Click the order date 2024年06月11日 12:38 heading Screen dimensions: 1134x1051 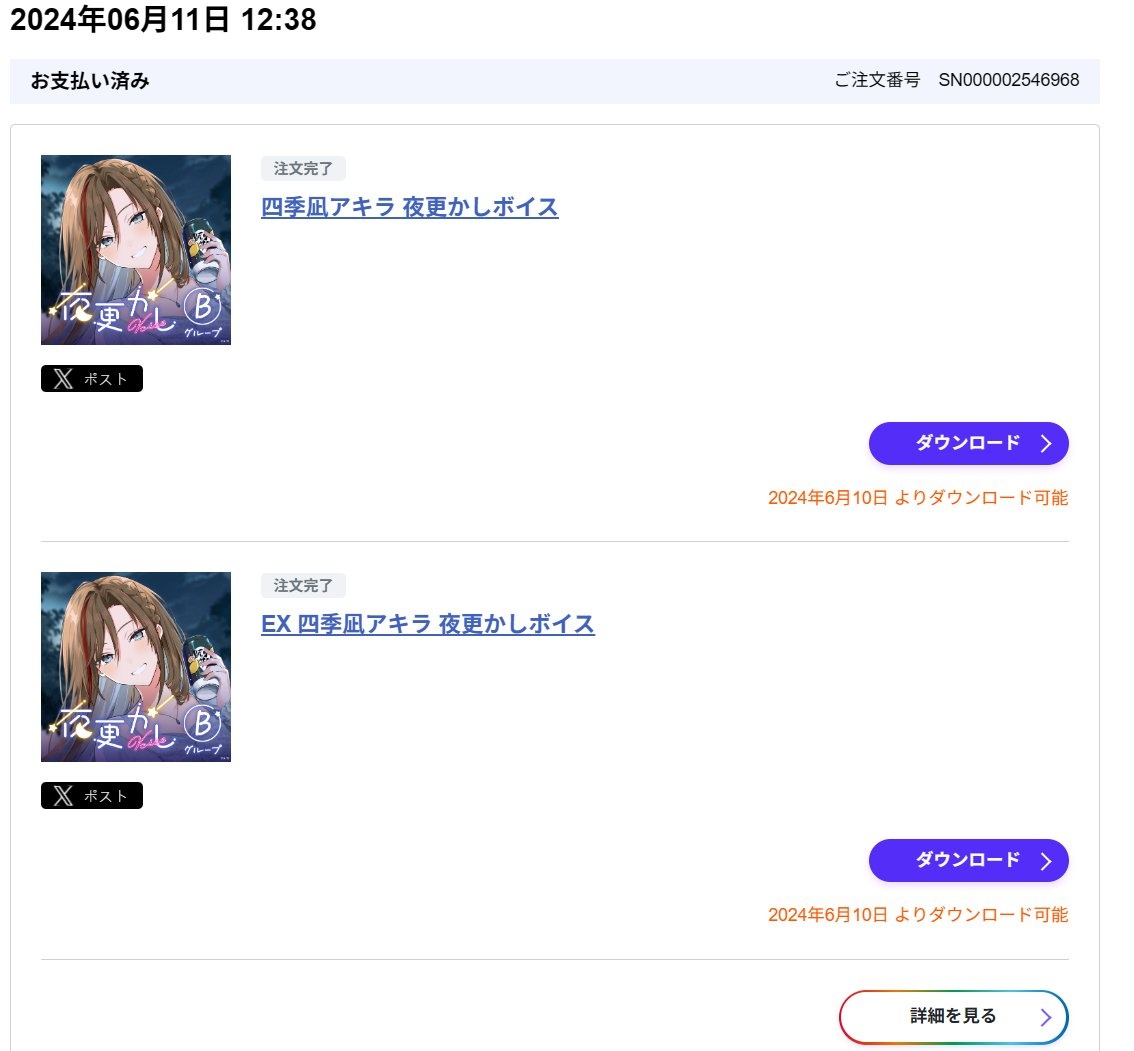click(x=163, y=20)
